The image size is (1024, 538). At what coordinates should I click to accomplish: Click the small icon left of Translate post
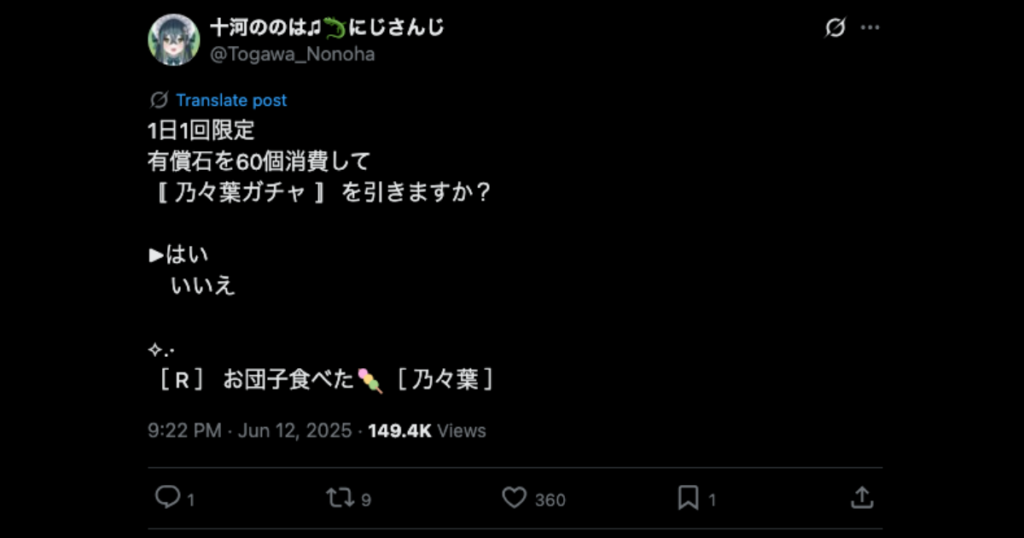(x=158, y=100)
